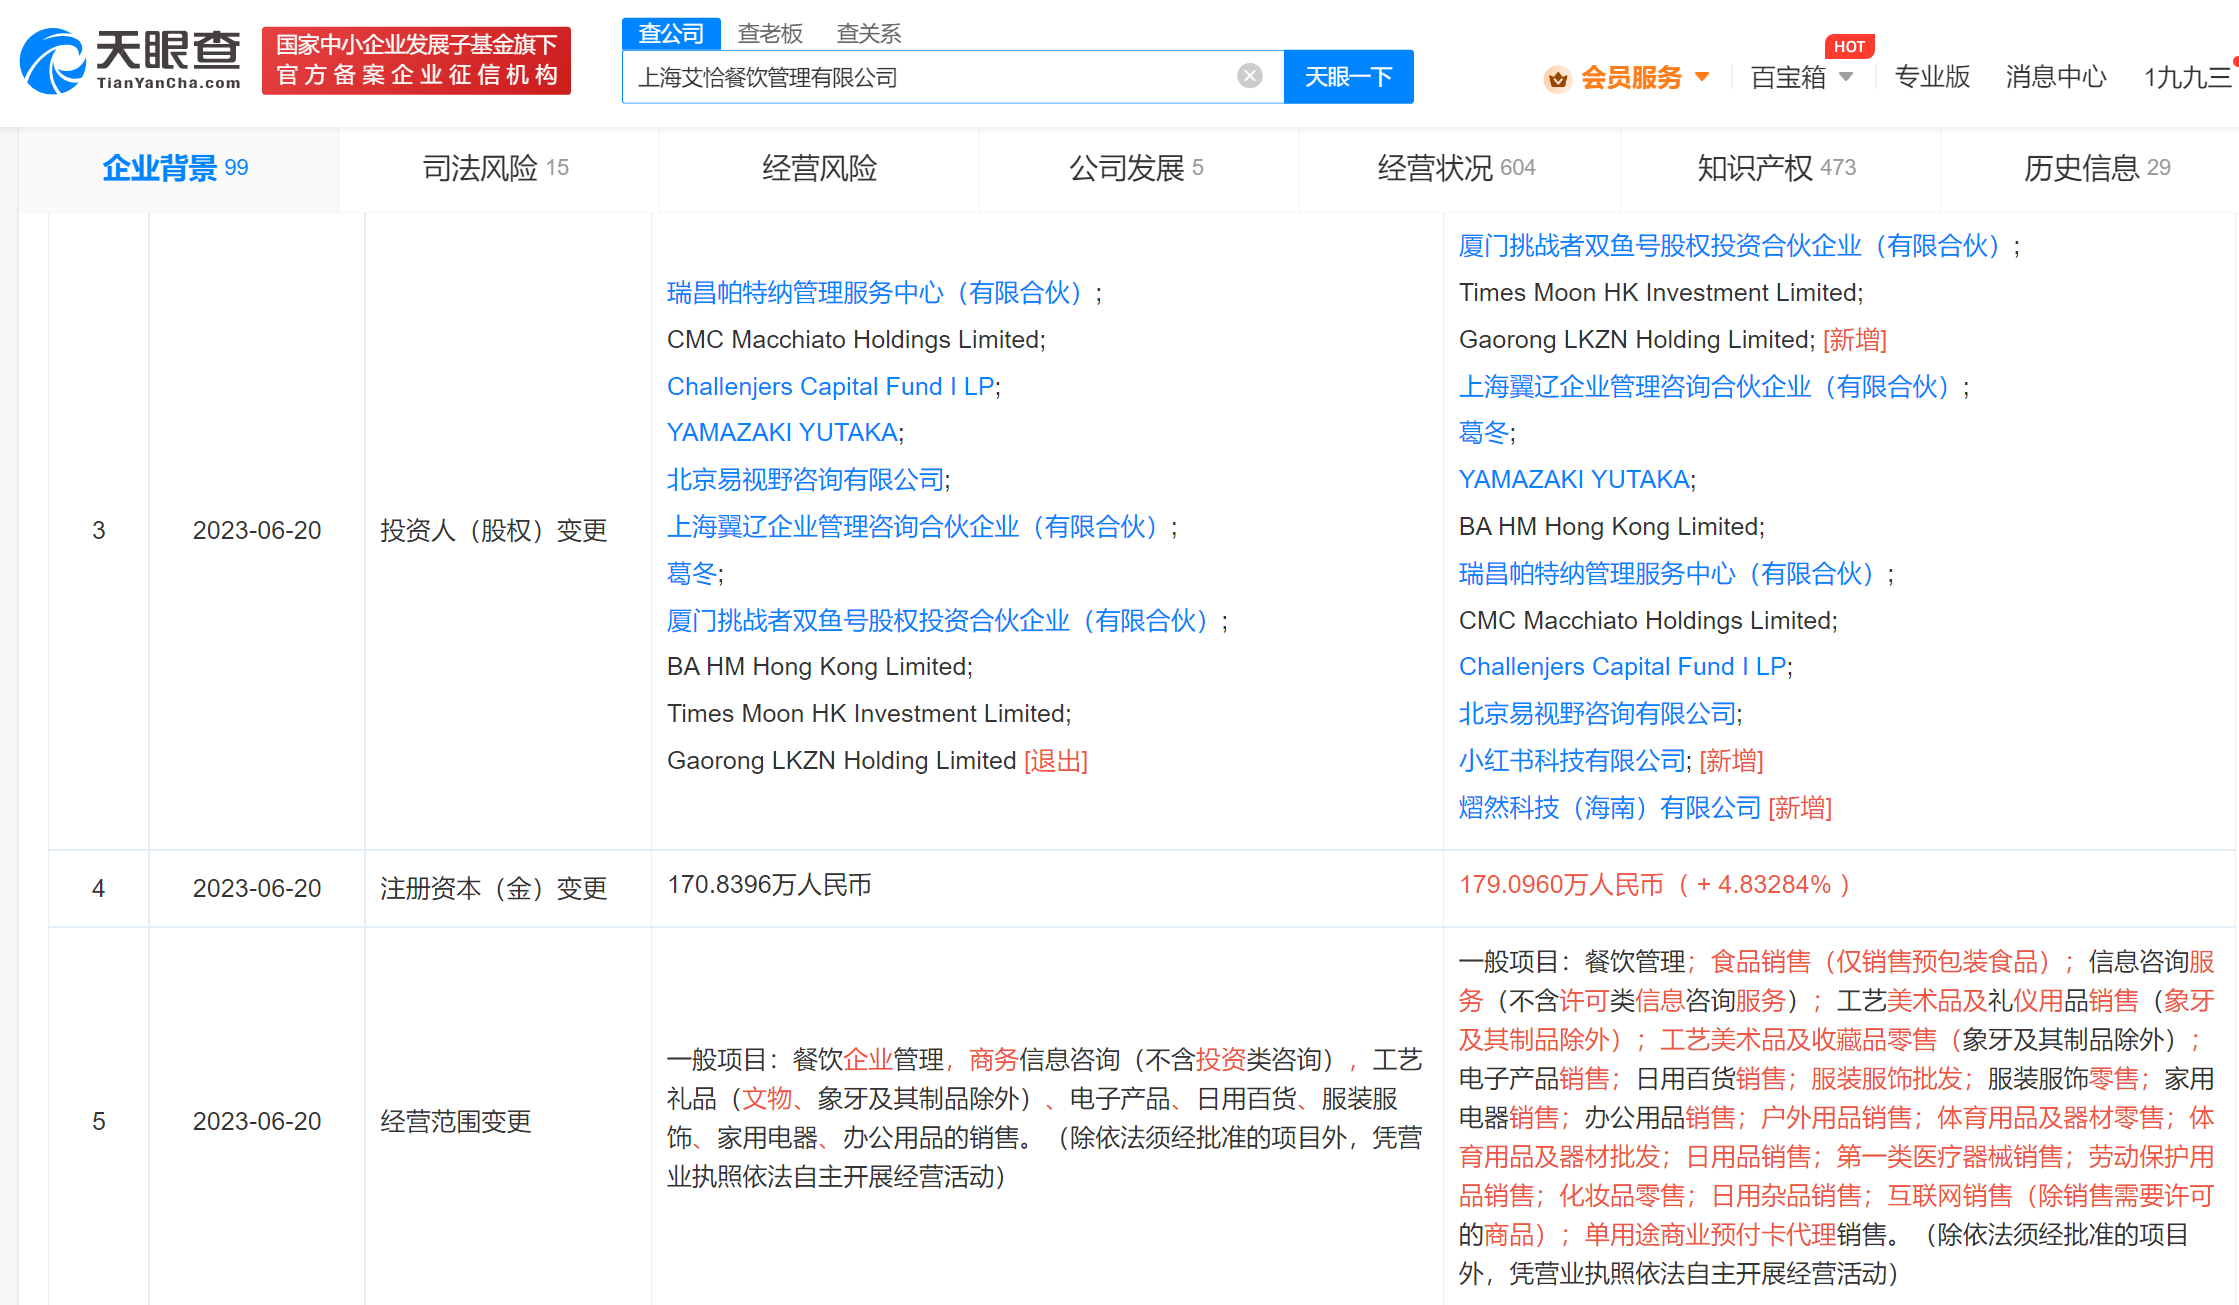Click Times Moon HK Investment Limited in after-change column
The height and width of the screenshot is (1305, 2239).
[1660, 293]
